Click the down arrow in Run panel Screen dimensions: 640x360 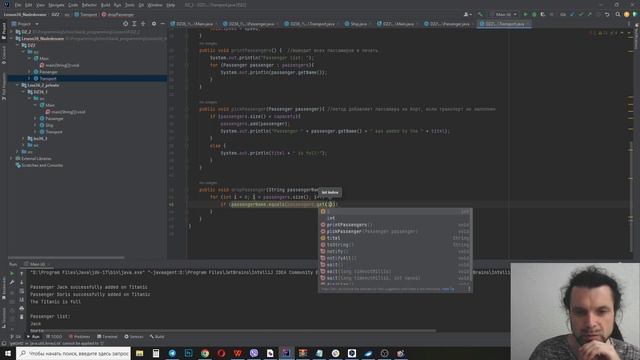(22, 282)
